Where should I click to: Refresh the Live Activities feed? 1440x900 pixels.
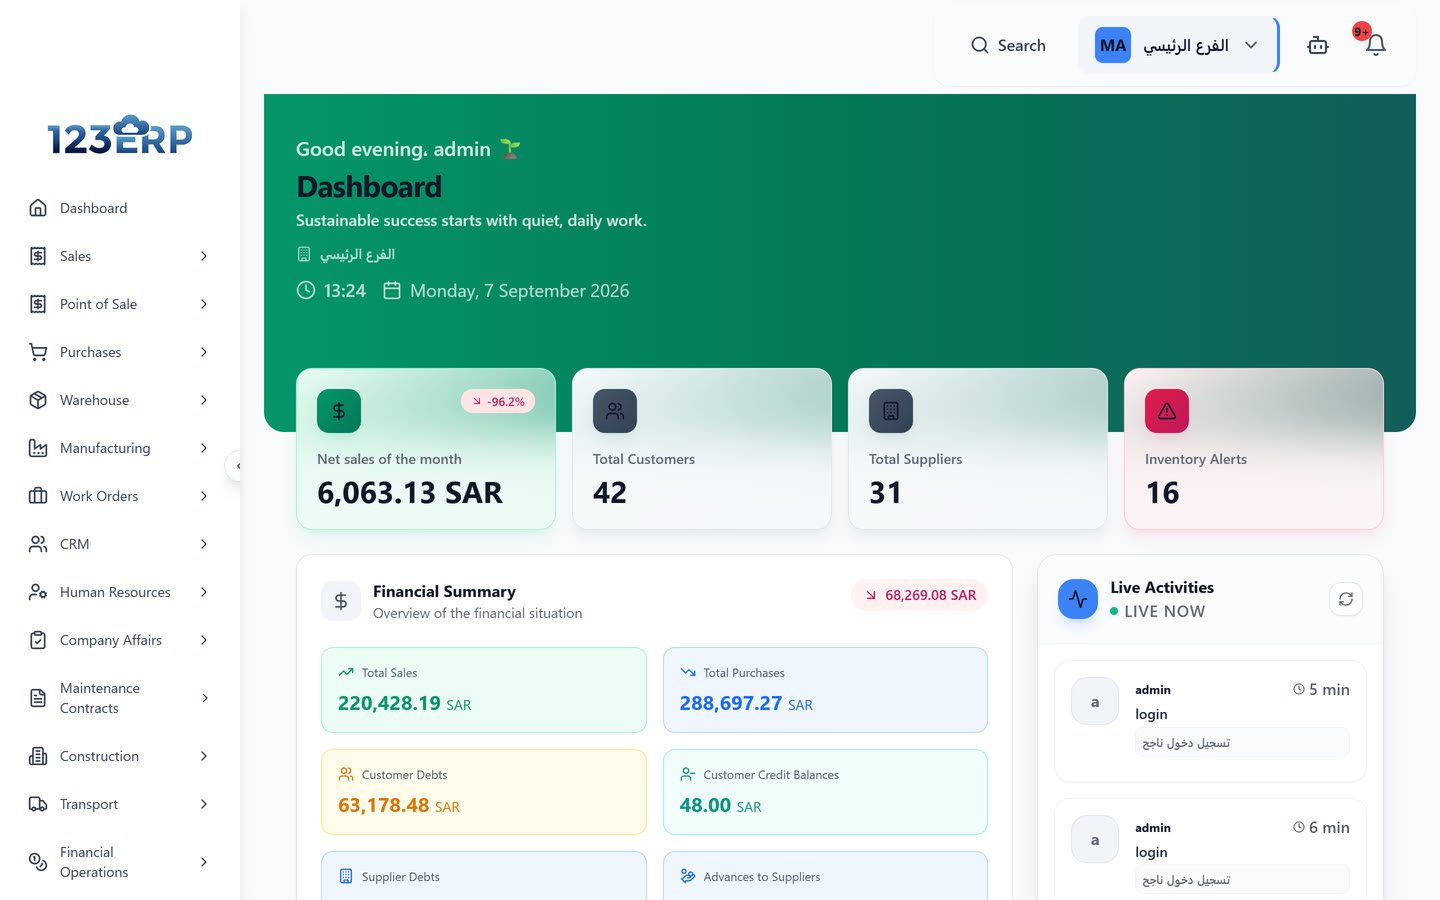[1346, 599]
